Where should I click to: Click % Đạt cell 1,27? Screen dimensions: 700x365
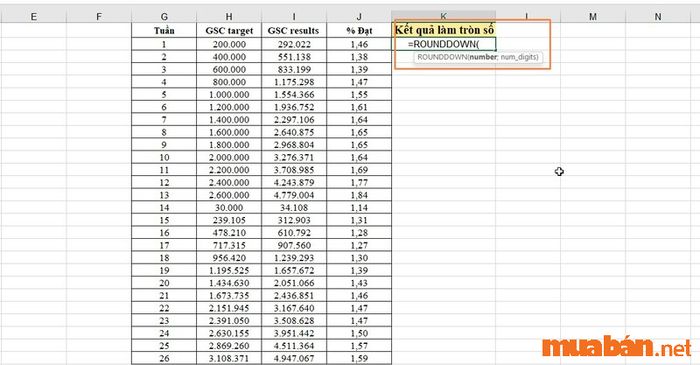click(359, 245)
